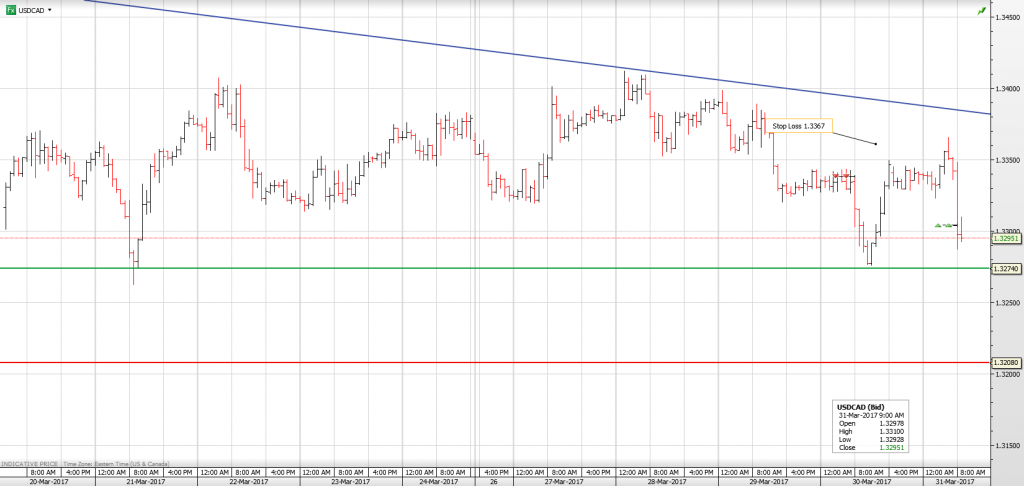Viewport: 1024px width, 486px height.
Task: Click the endpoint dot of Stop Loss pointer
Action: pos(876,143)
